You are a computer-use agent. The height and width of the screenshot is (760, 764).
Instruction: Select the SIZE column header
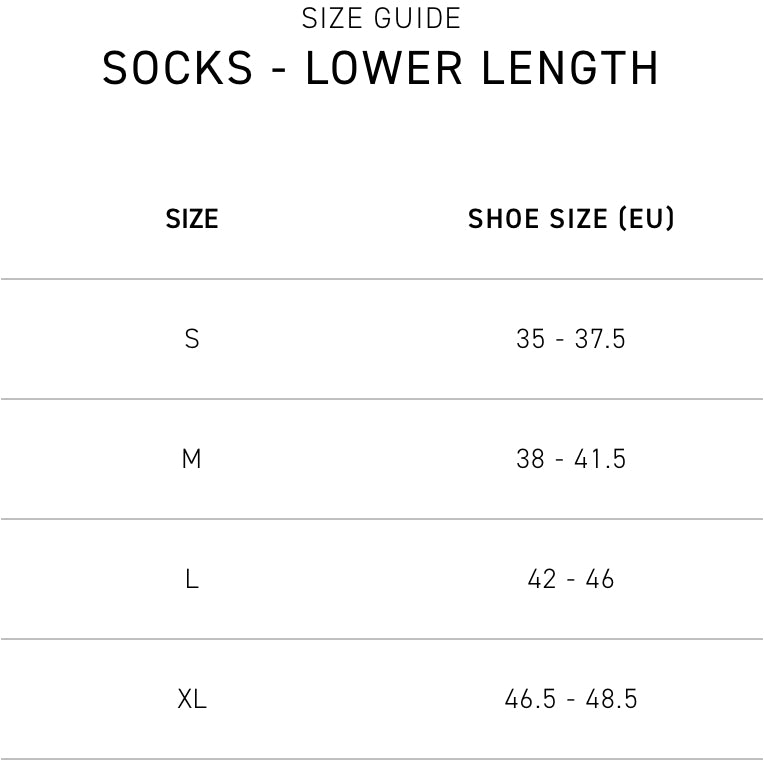coord(191,219)
